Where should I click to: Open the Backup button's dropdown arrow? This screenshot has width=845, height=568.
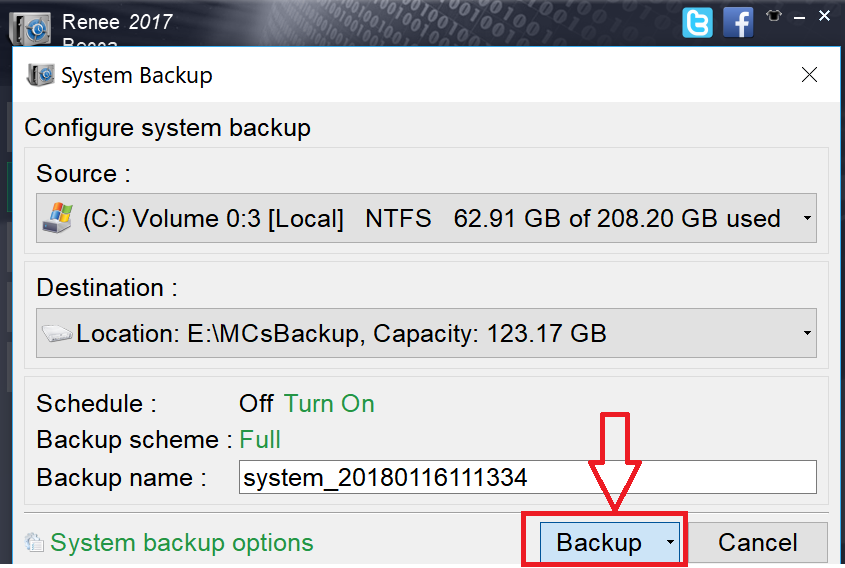(x=670, y=542)
